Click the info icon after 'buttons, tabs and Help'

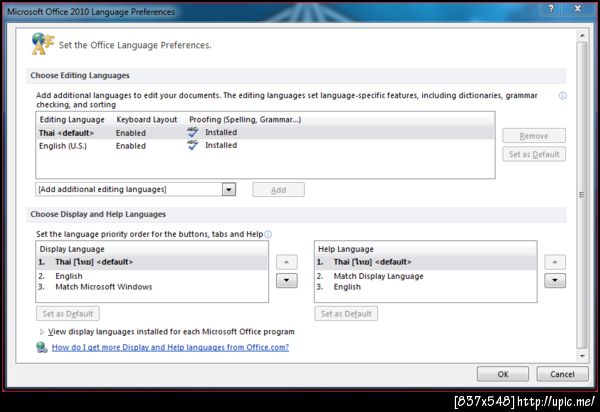(x=268, y=234)
